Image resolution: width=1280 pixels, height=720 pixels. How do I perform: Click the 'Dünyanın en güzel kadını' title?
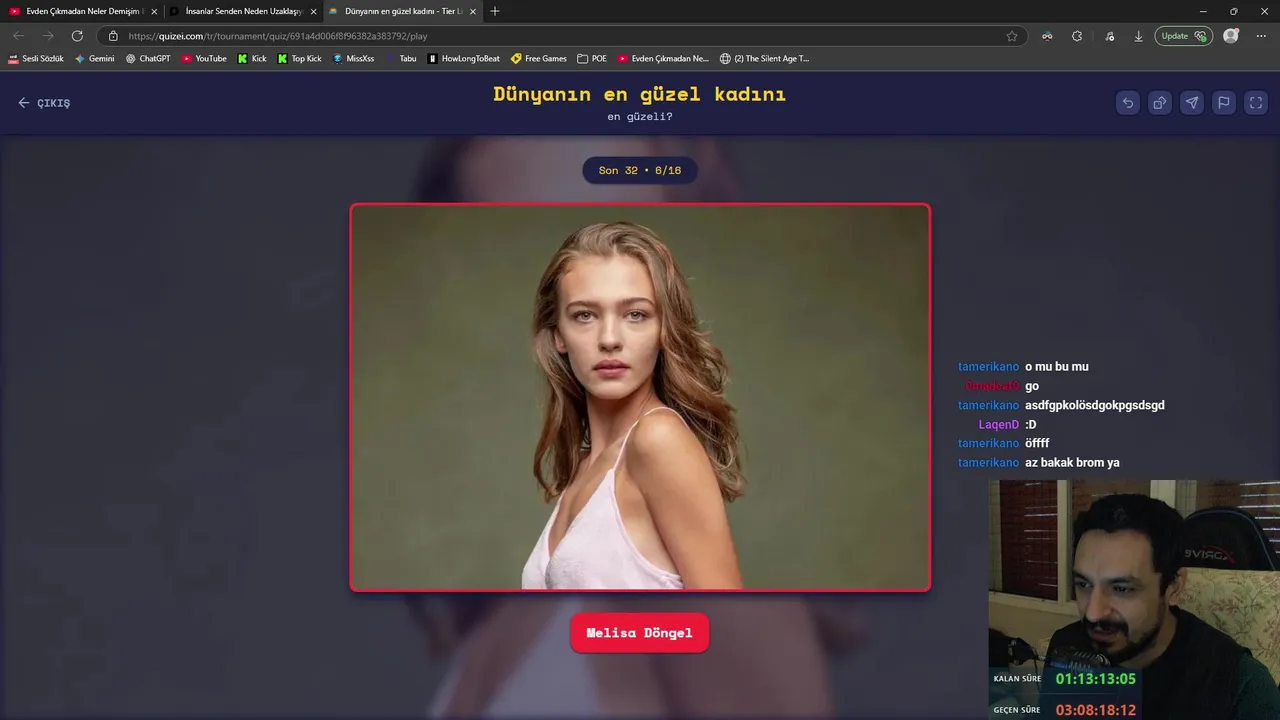click(640, 94)
